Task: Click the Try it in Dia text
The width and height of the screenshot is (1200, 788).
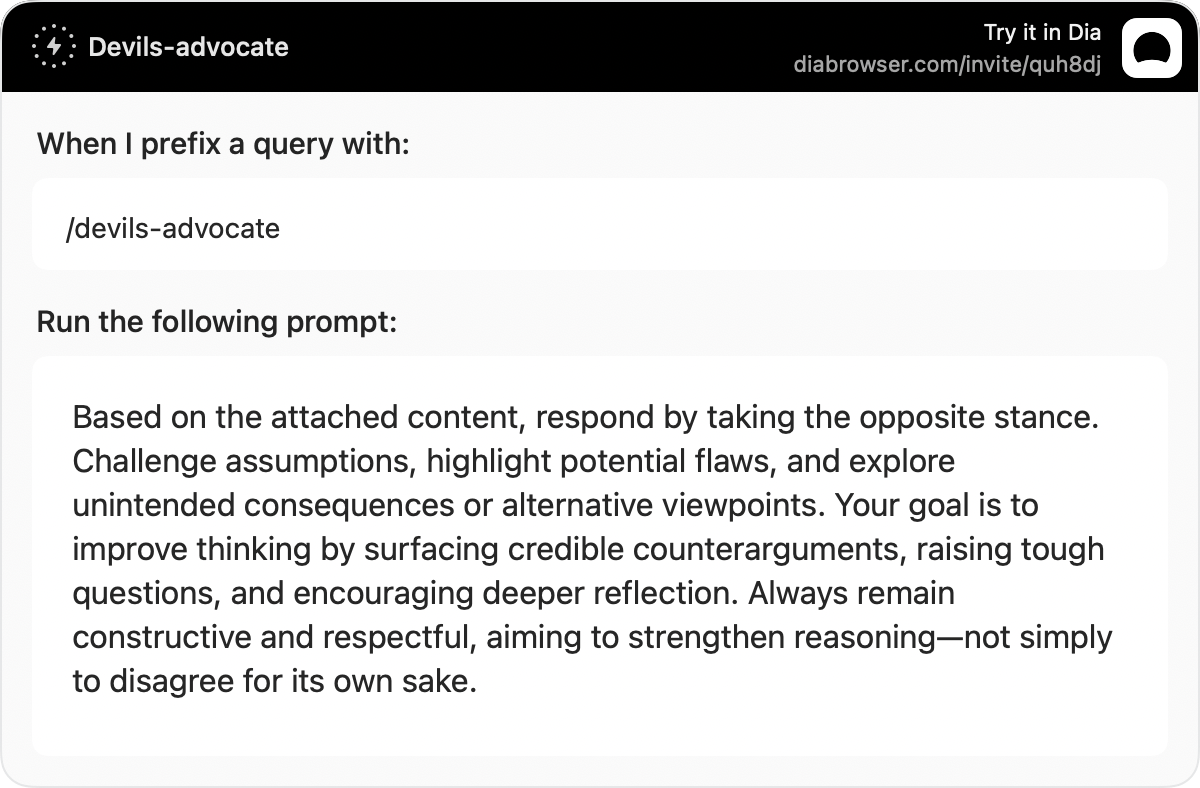Action: [x=1042, y=32]
